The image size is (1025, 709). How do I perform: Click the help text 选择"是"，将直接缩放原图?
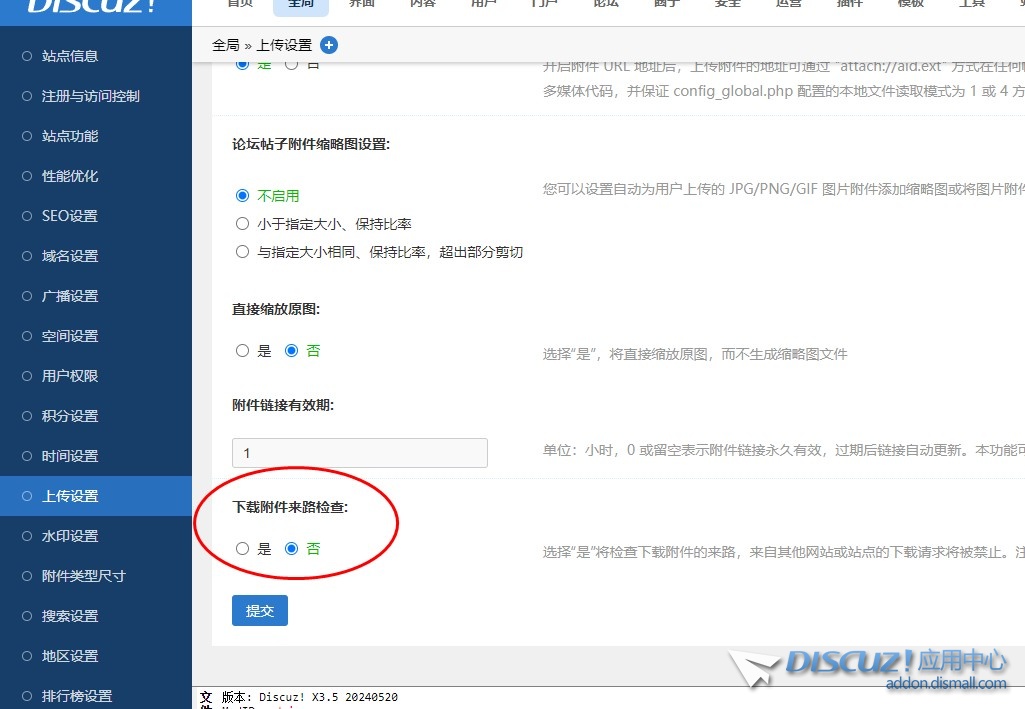point(695,354)
